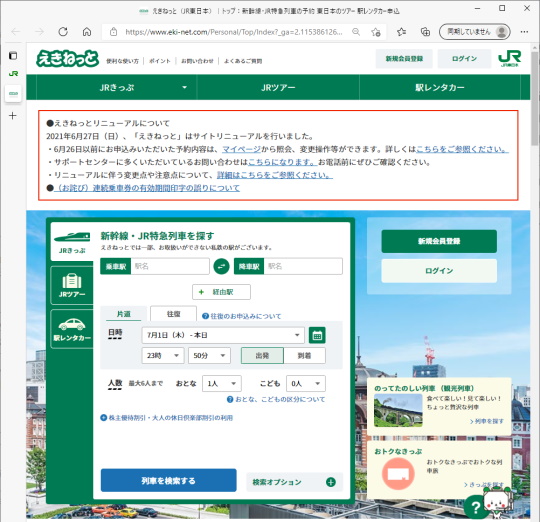Open ポイント header link
This screenshot has width=540, height=522.
point(160,61)
